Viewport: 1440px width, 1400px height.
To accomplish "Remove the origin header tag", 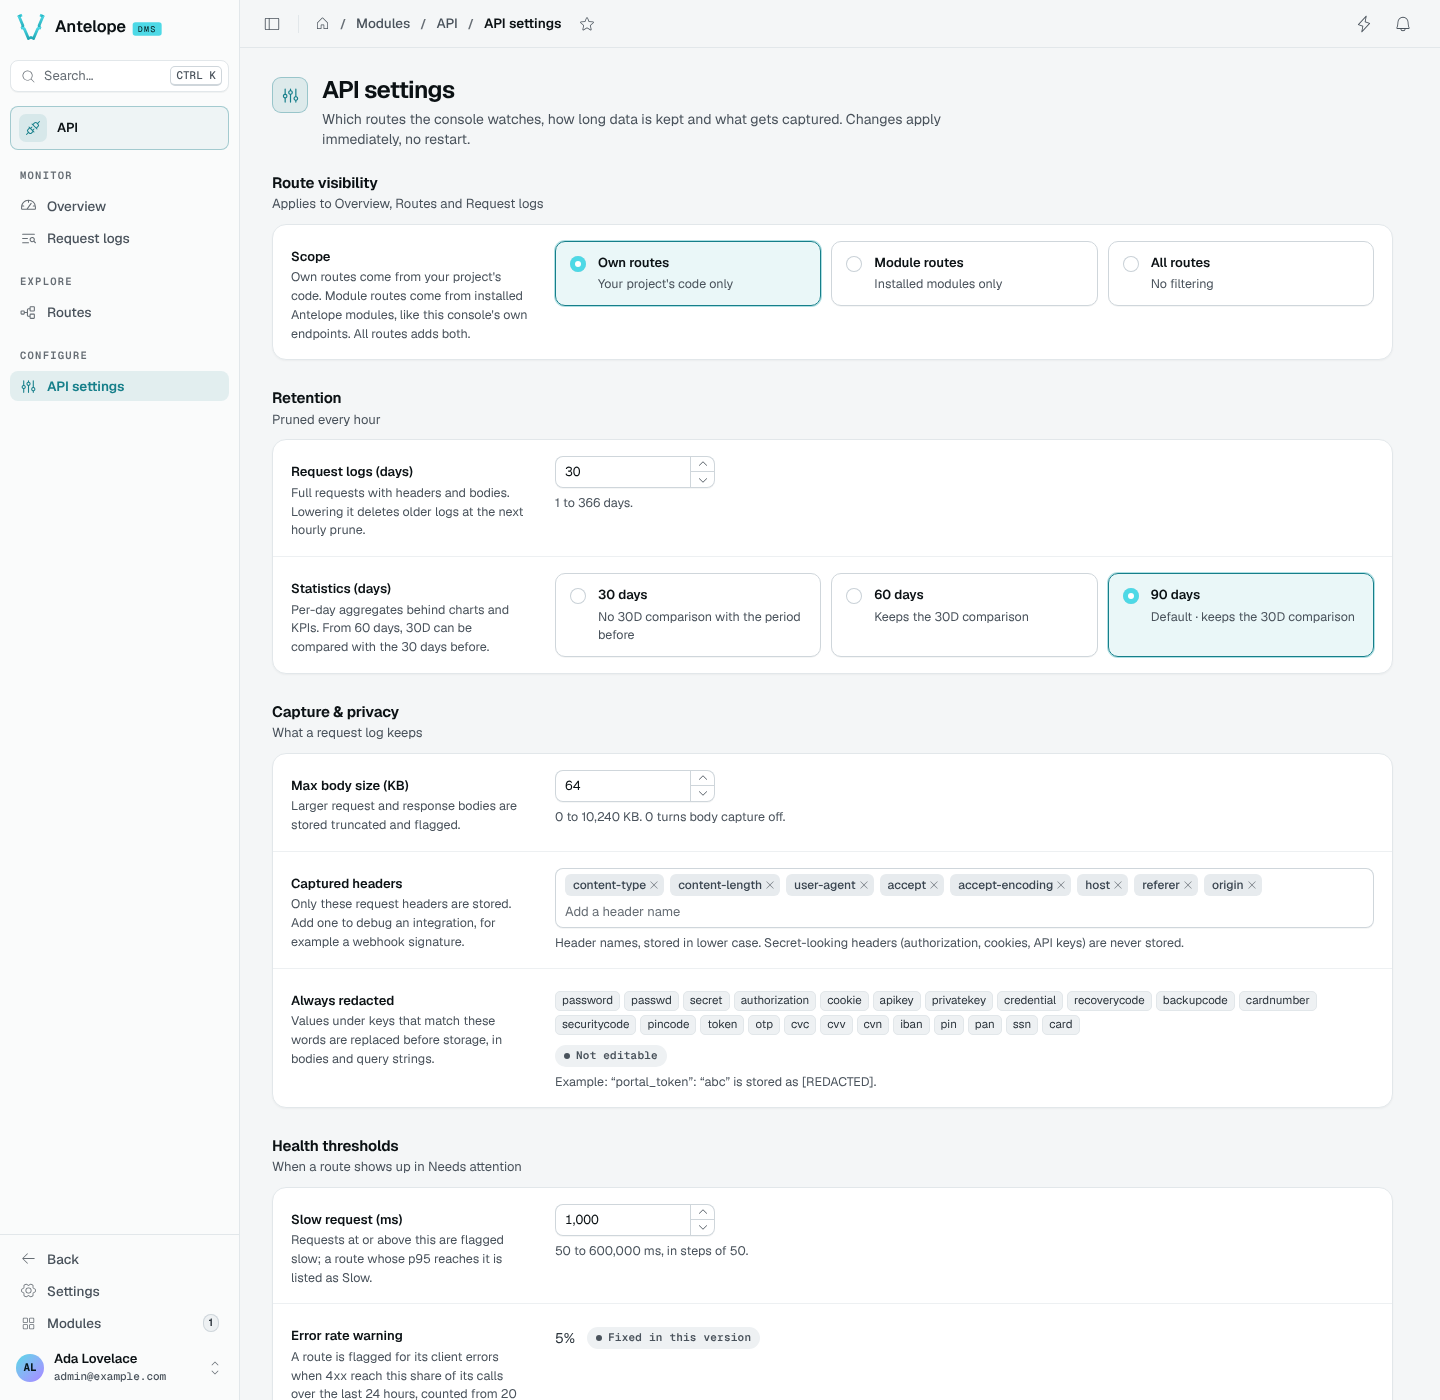I will (x=1252, y=885).
